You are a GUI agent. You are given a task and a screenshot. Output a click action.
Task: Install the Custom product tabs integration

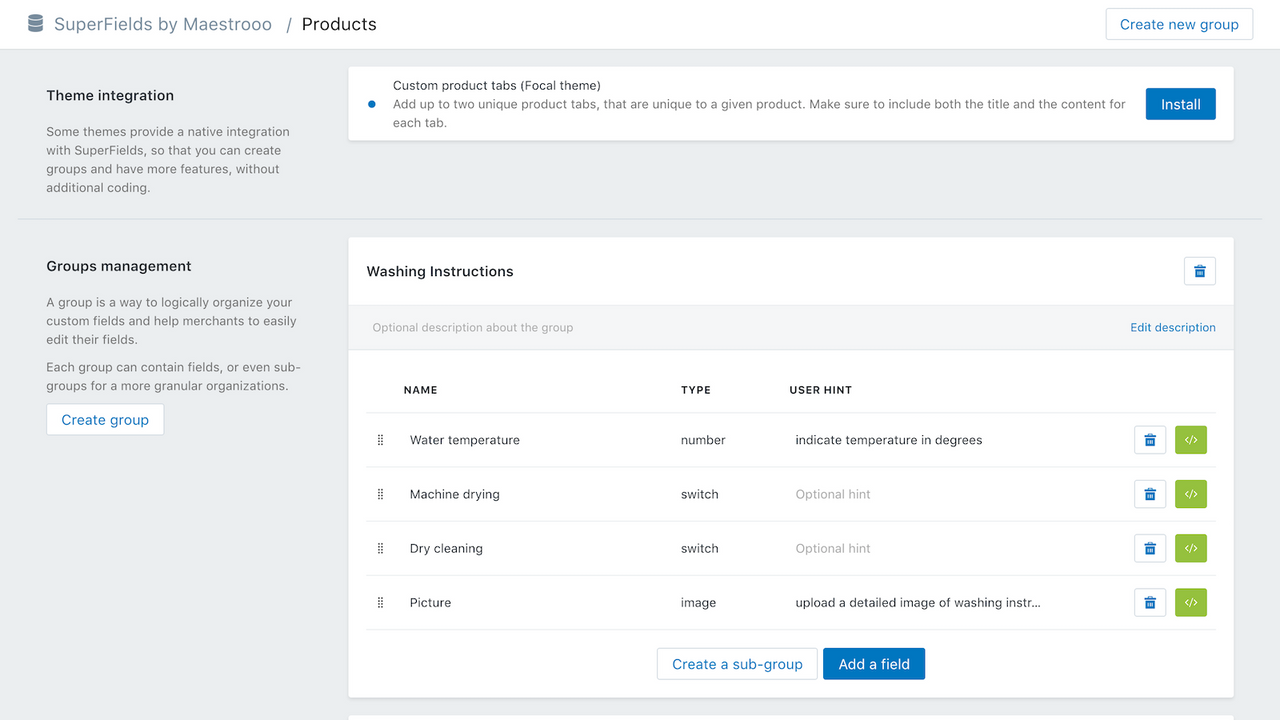click(x=1180, y=103)
